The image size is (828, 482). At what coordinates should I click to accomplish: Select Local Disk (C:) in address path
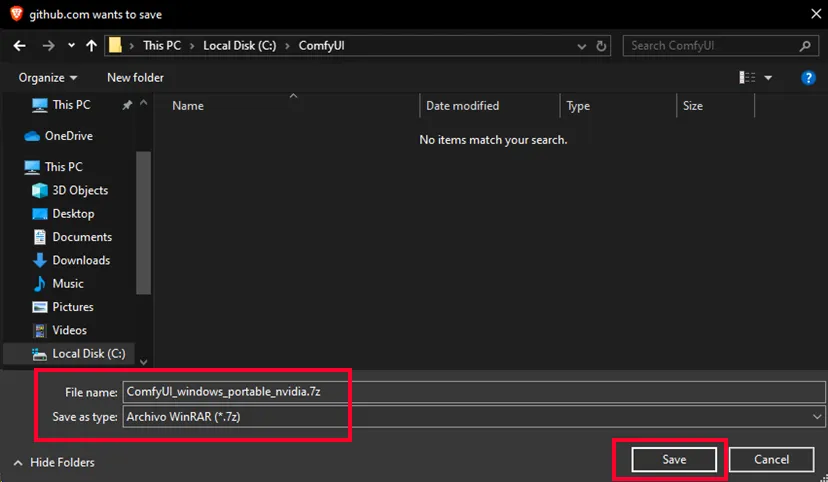pyautogui.click(x=240, y=46)
